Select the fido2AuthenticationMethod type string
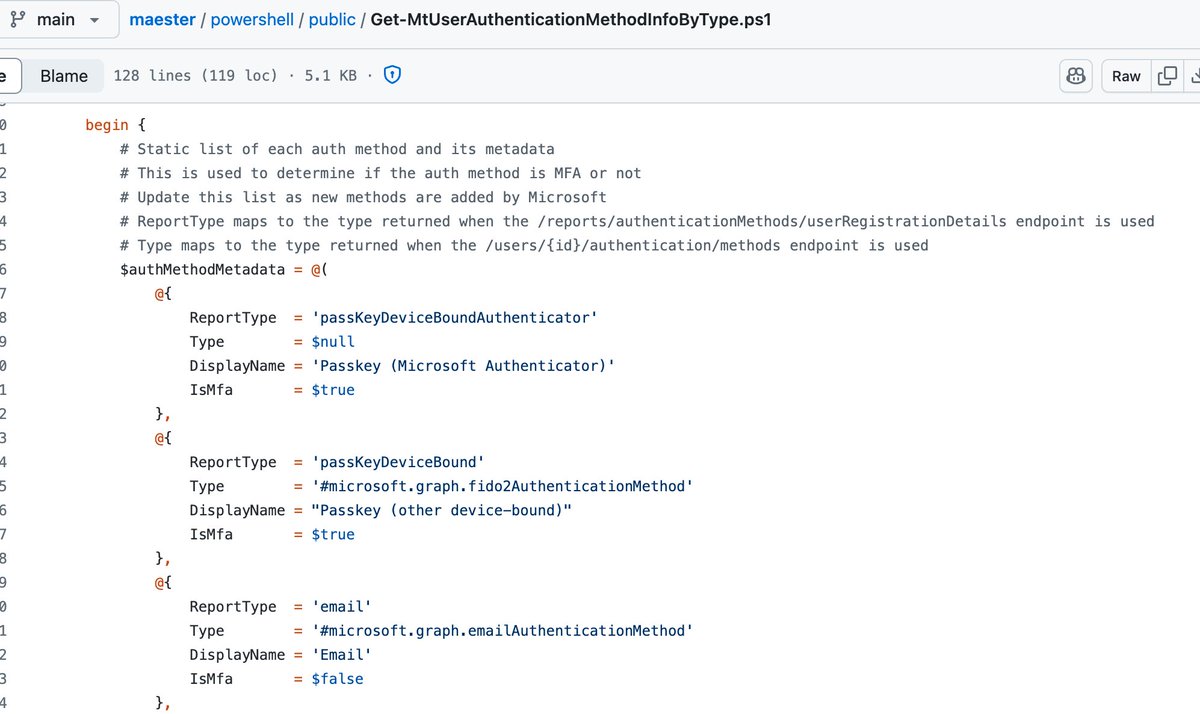The width and height of the screenshot is (1200, 714). click(502, 486)
